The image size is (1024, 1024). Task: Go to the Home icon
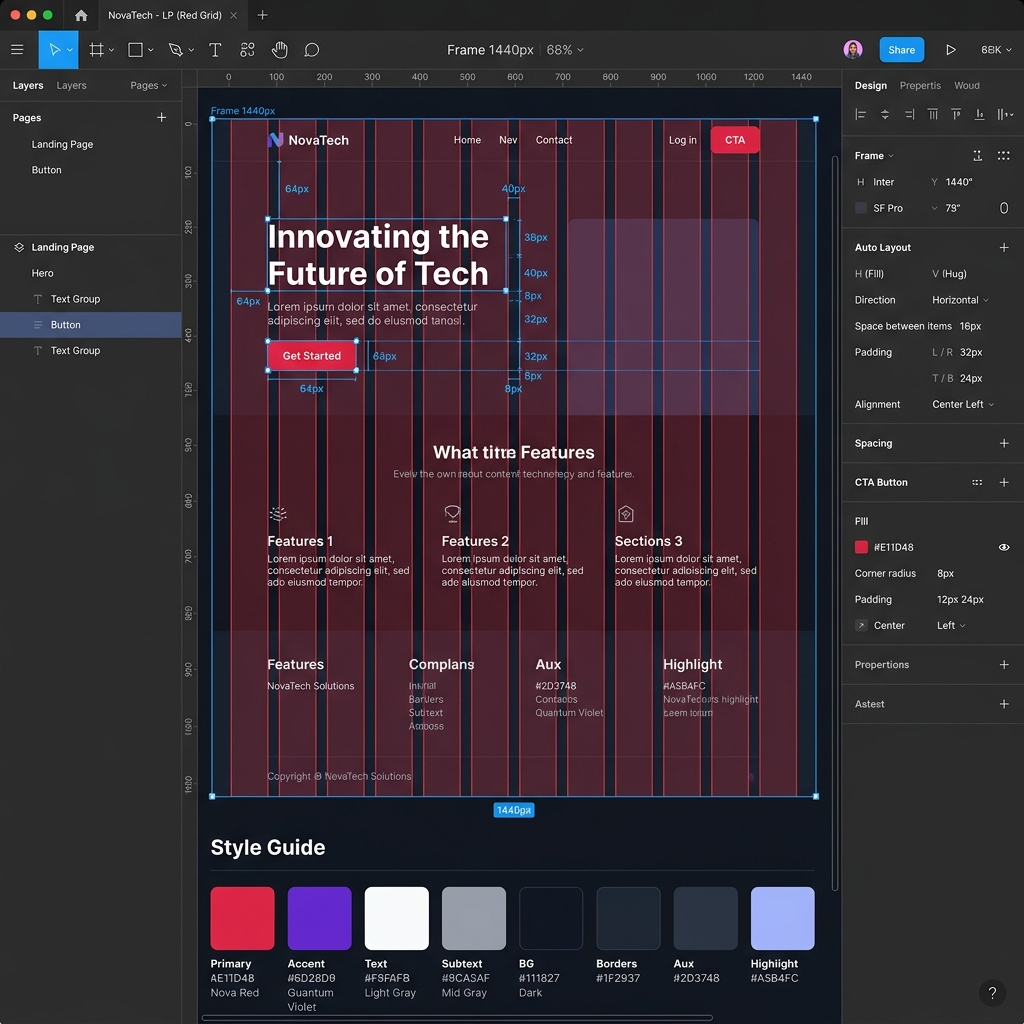tap(81, 15)
